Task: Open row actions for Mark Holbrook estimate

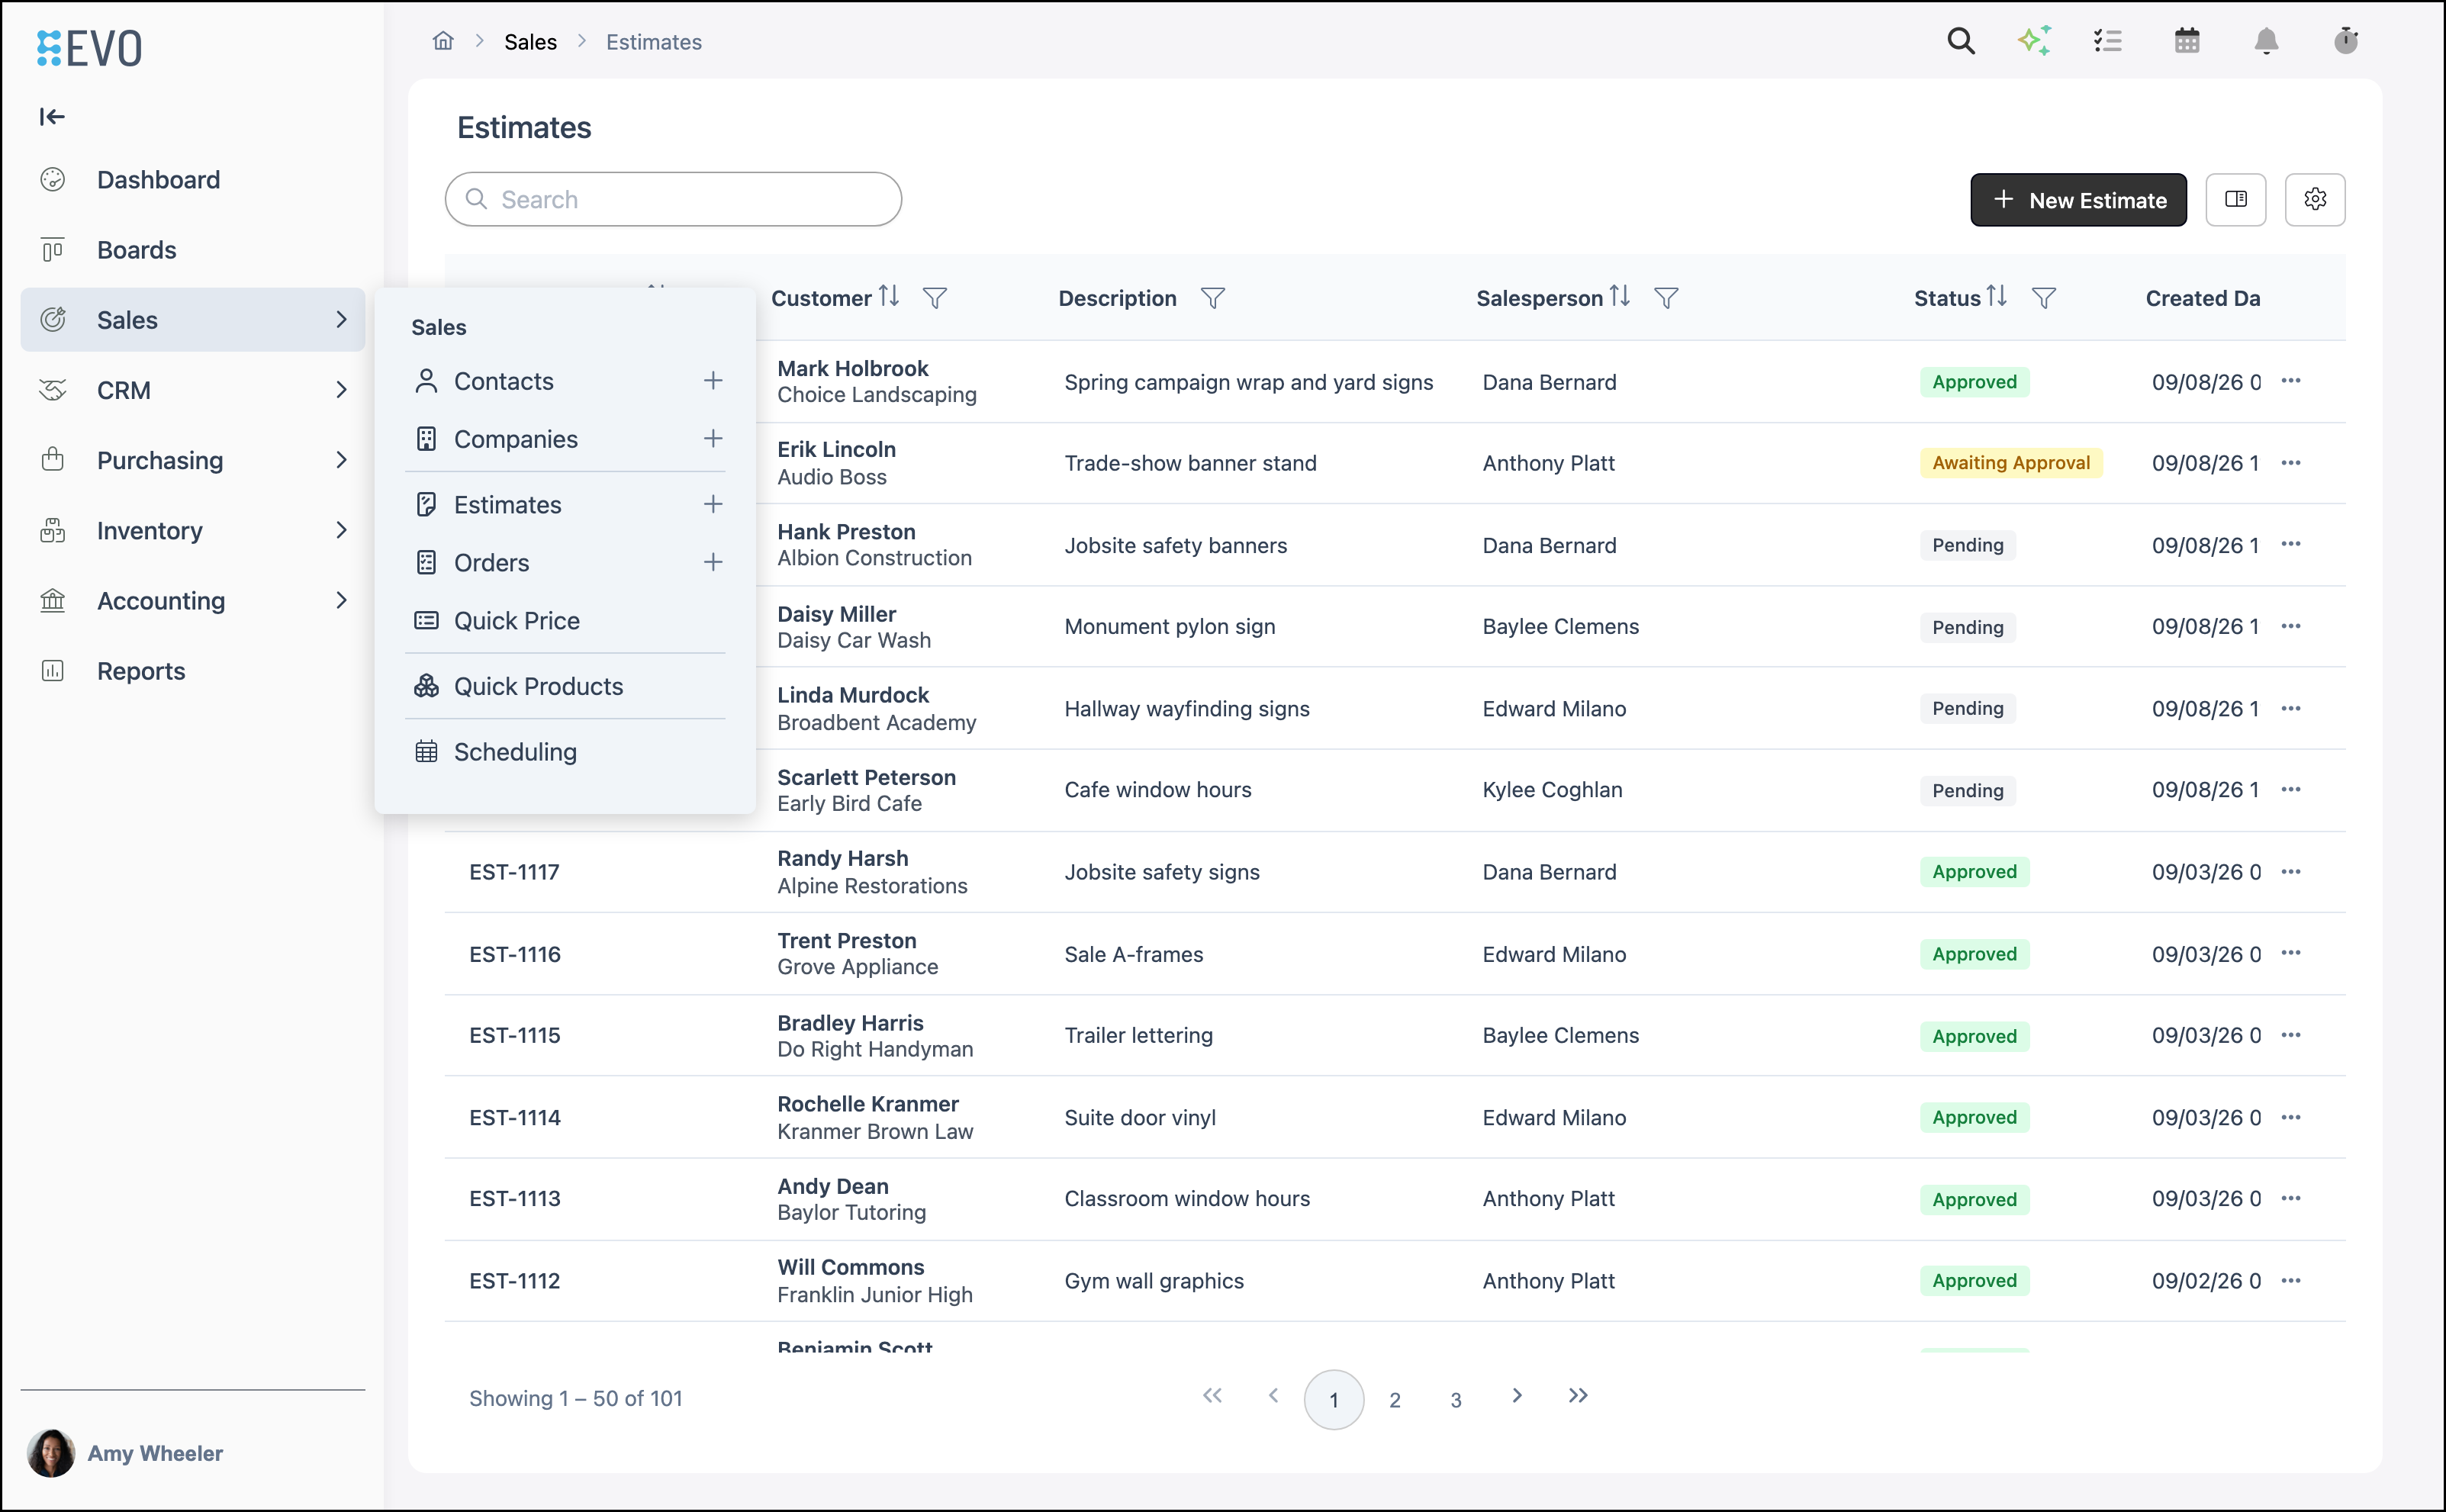Action: coord(2291,381)
